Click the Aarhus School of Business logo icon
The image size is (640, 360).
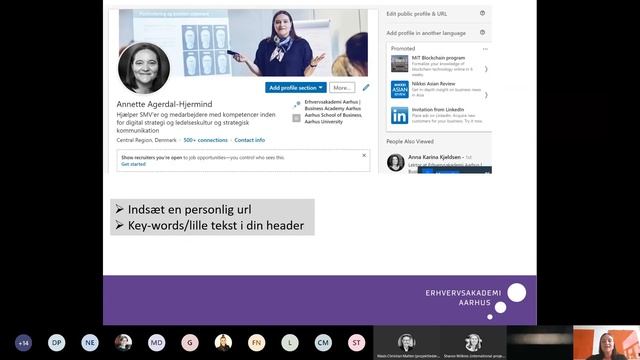coord(297,118)
